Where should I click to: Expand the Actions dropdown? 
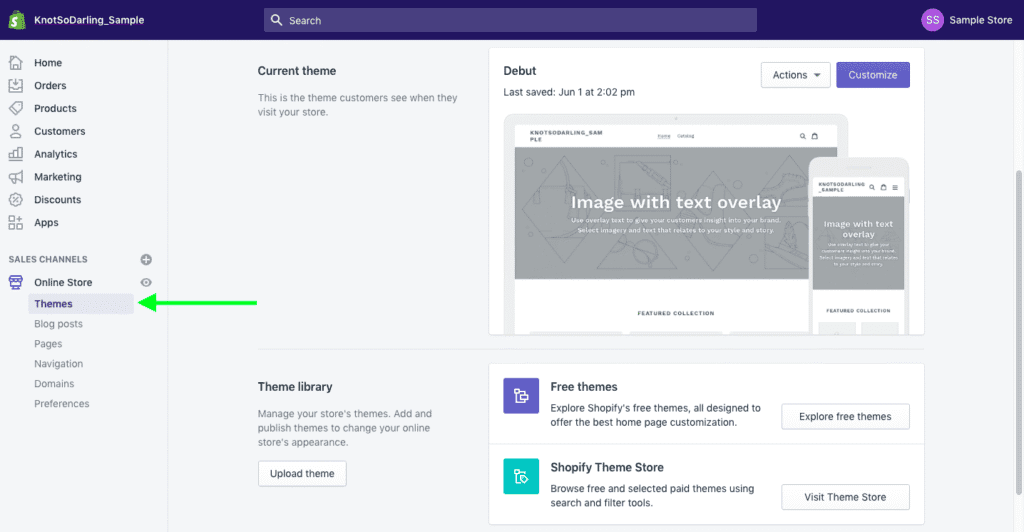(x=795, y=75)
